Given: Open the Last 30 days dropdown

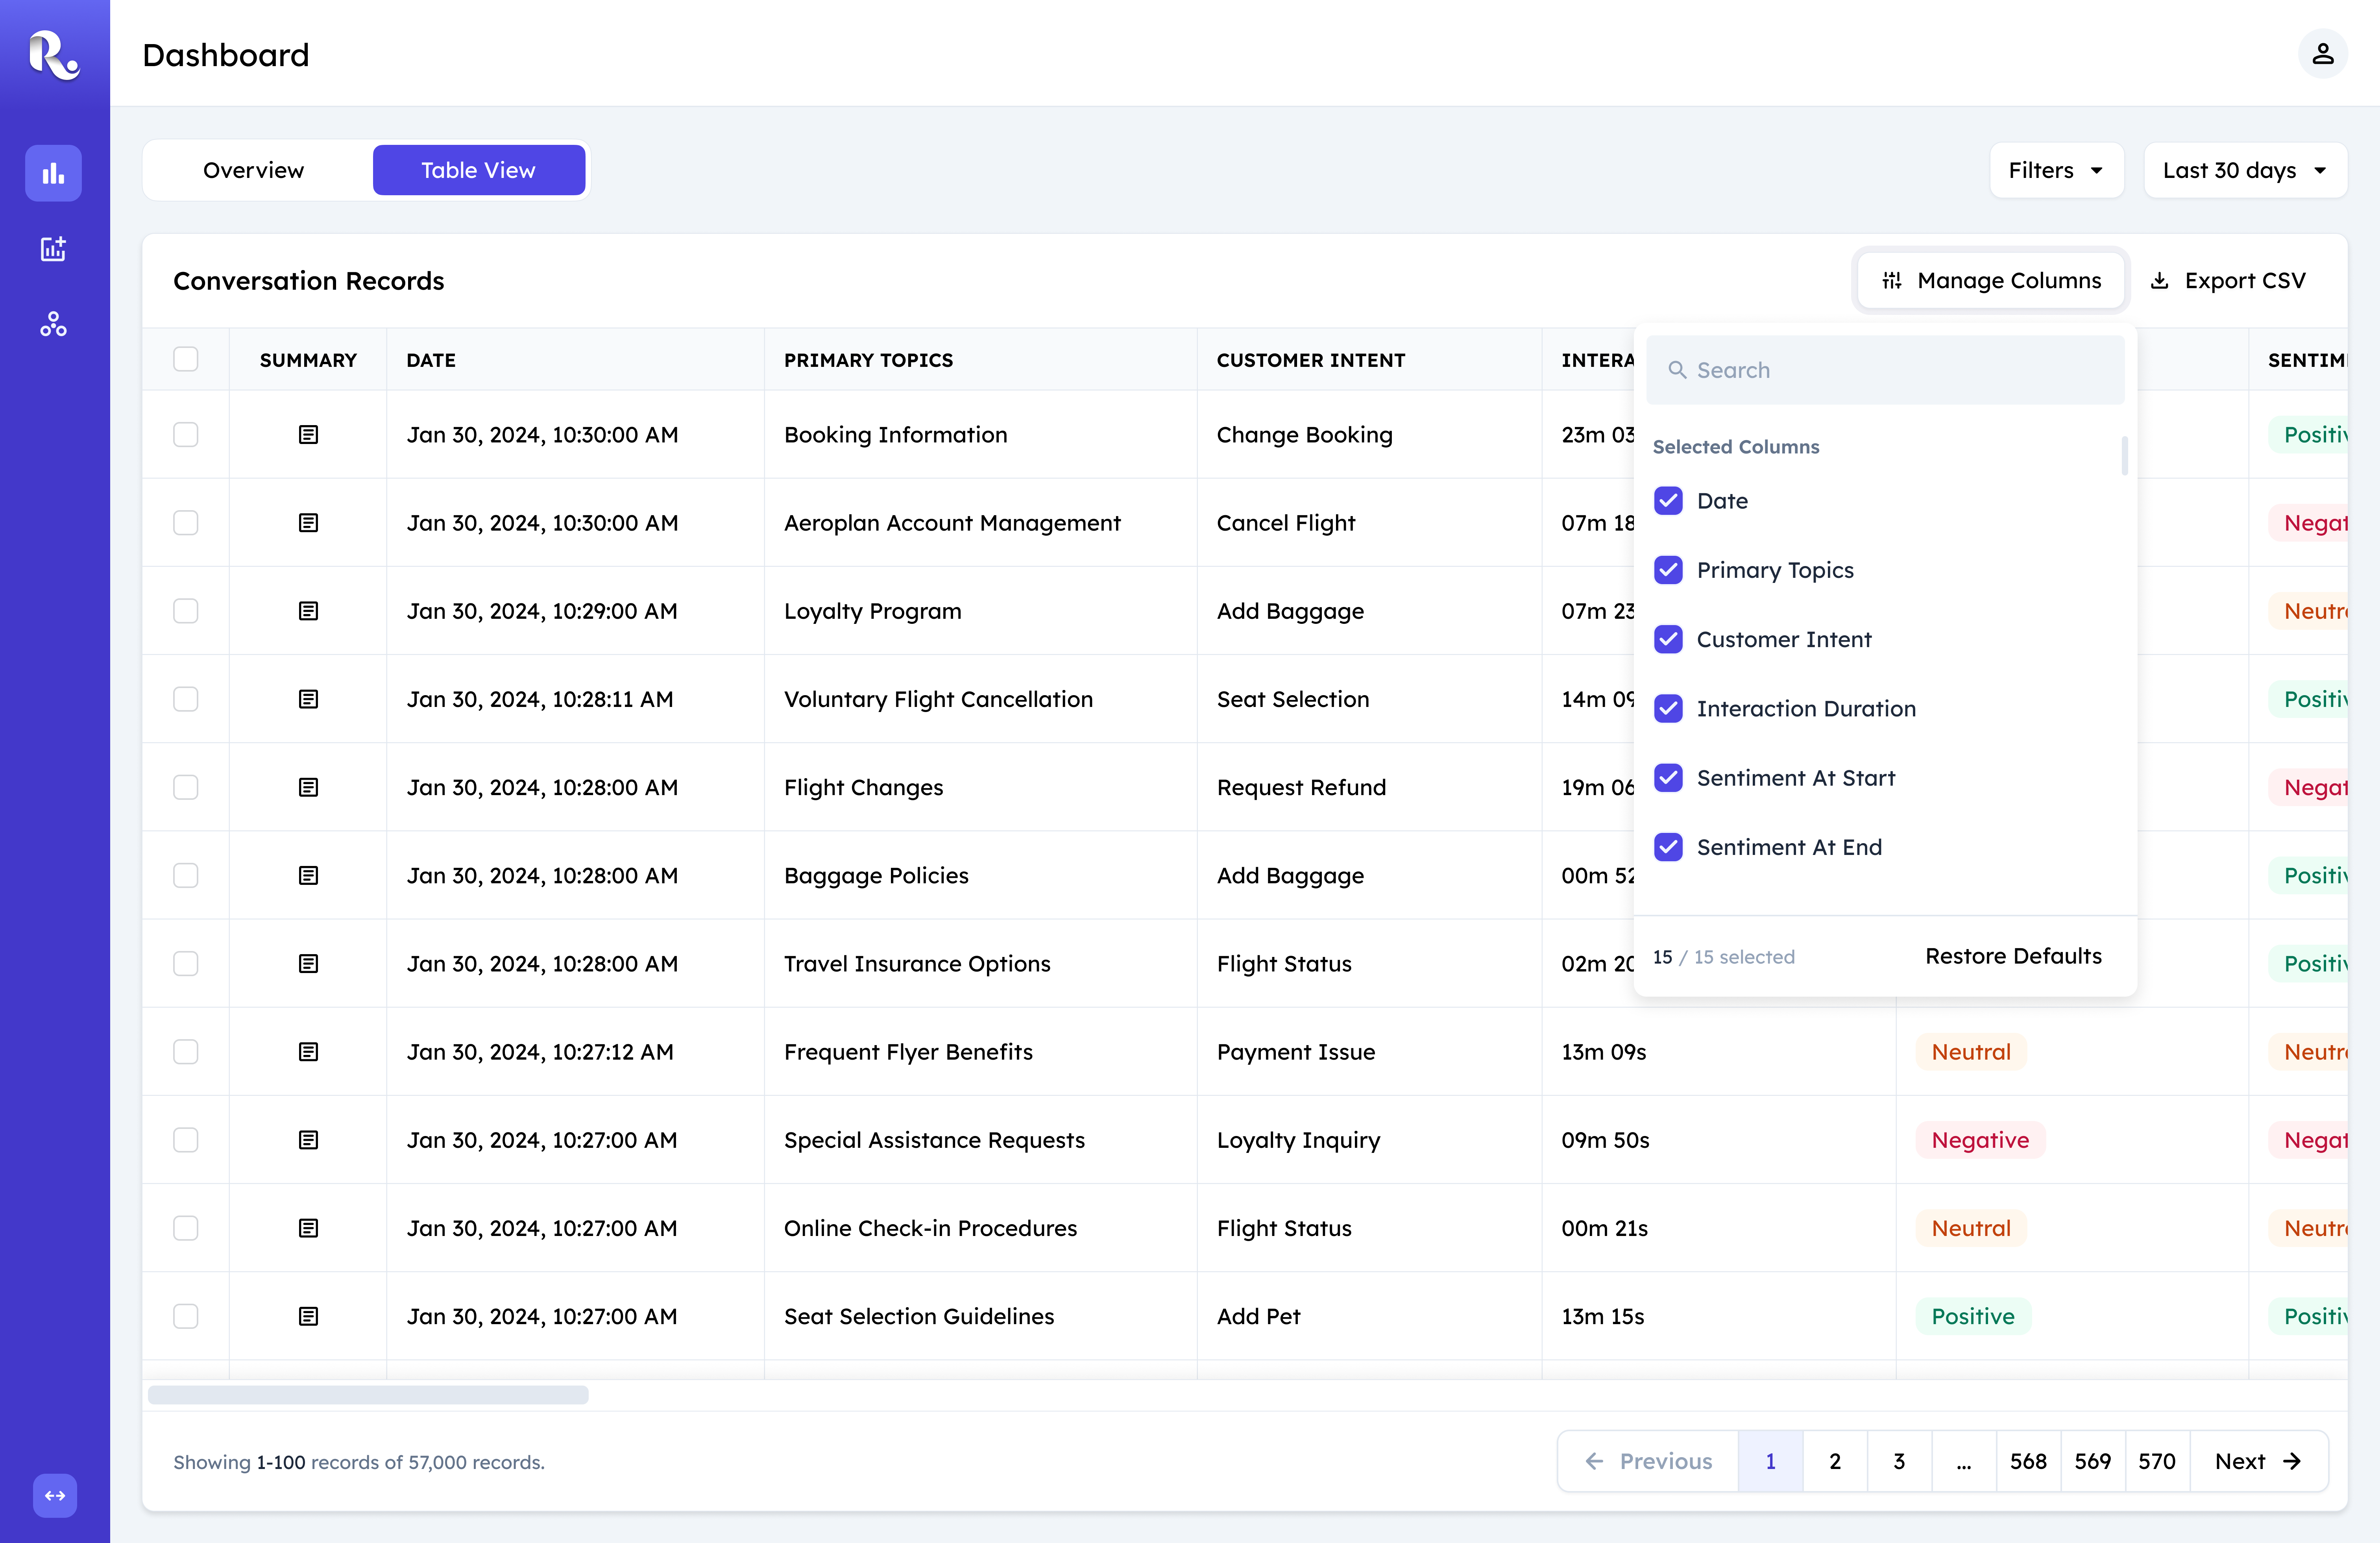Looking at the screenshot, I should pyautogui.click(x=2245, y=170).
